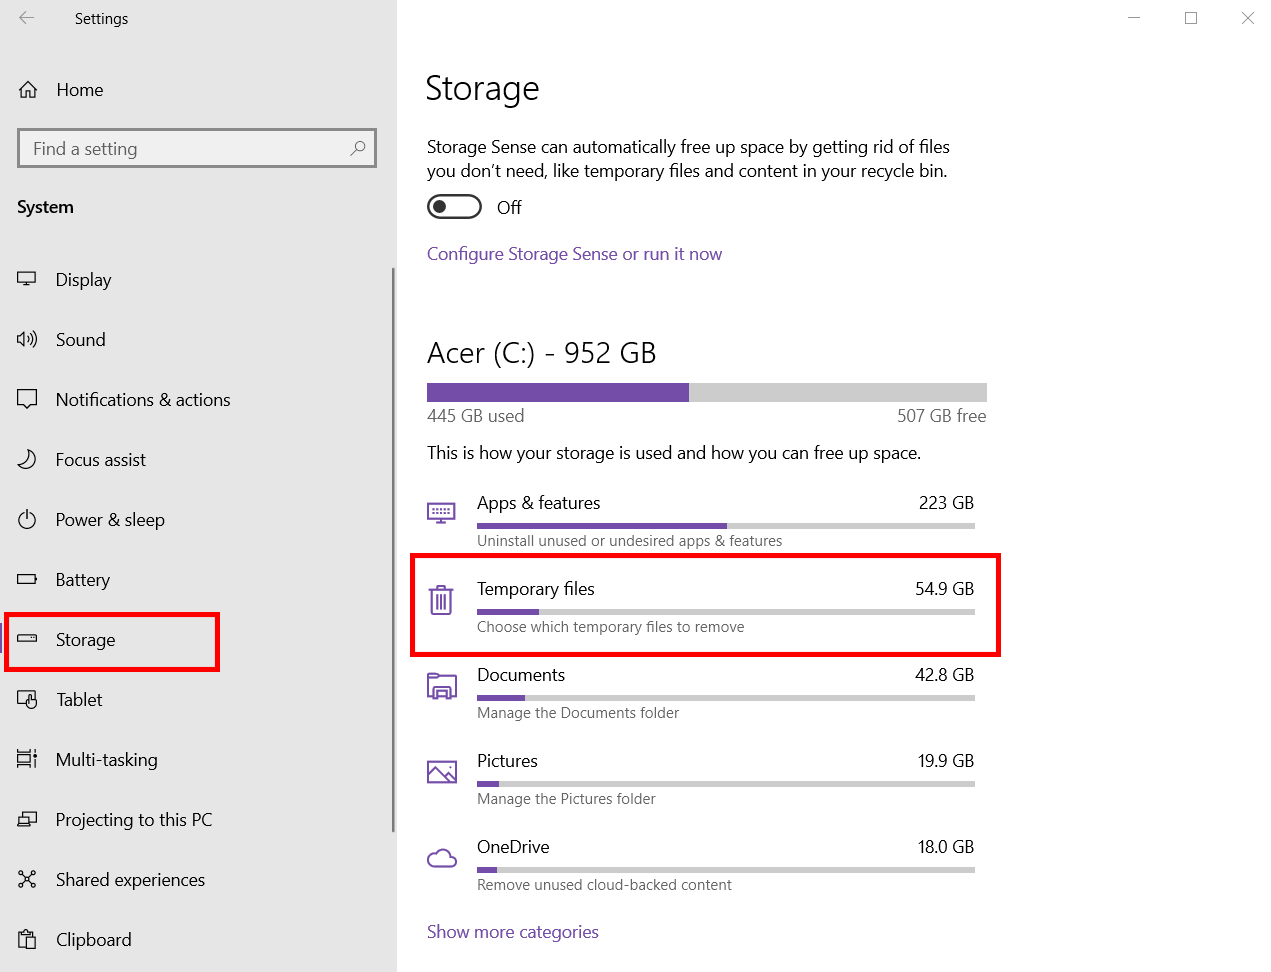
Task: Click the Storage drive icon
Action: pos(27,639)
